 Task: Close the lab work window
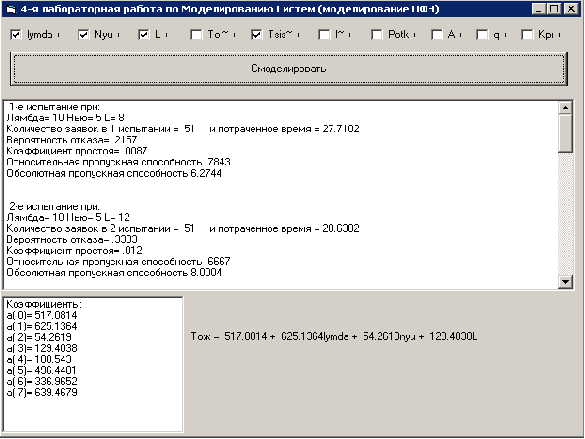tap(571, 9)
